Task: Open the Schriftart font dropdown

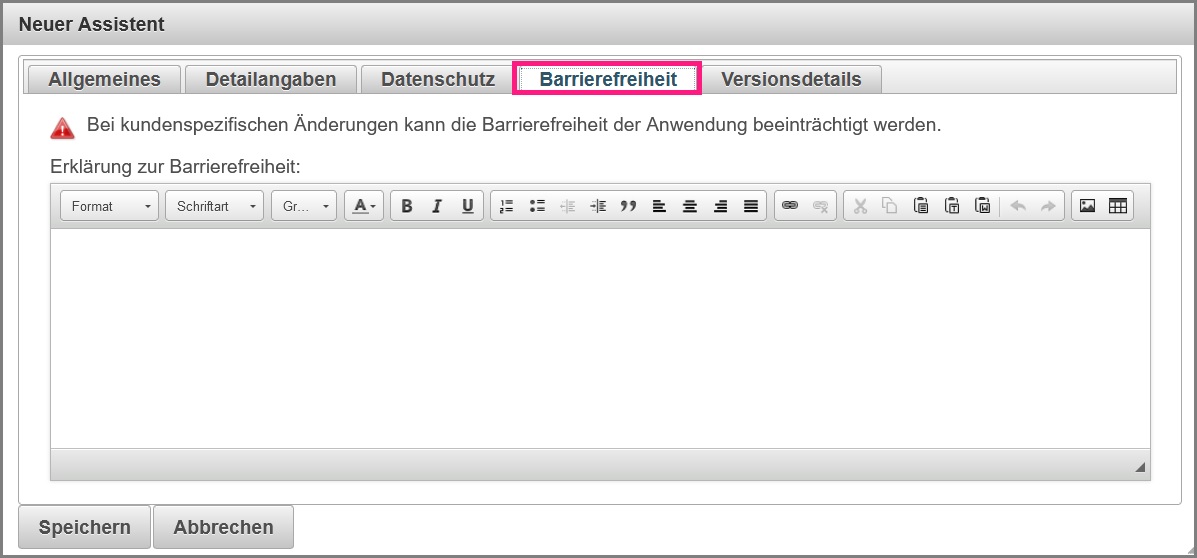Action: (x=214, y=206)
